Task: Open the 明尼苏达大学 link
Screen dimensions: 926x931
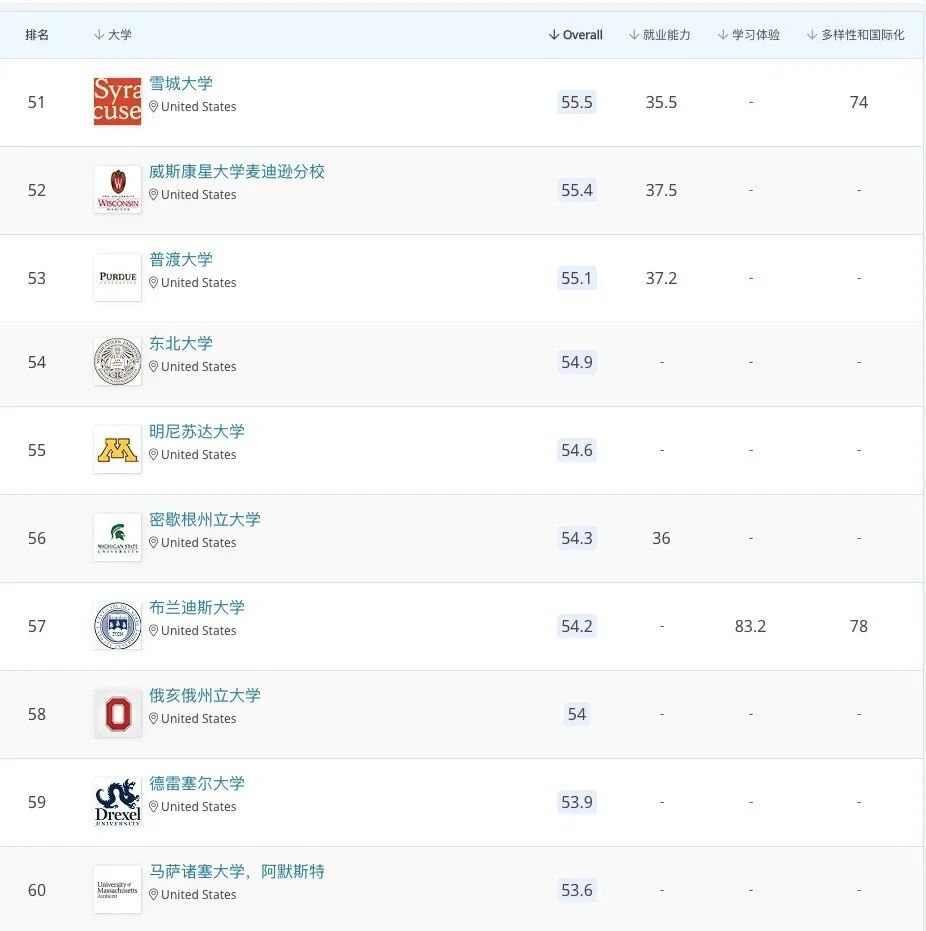Action: coord(196,431)
